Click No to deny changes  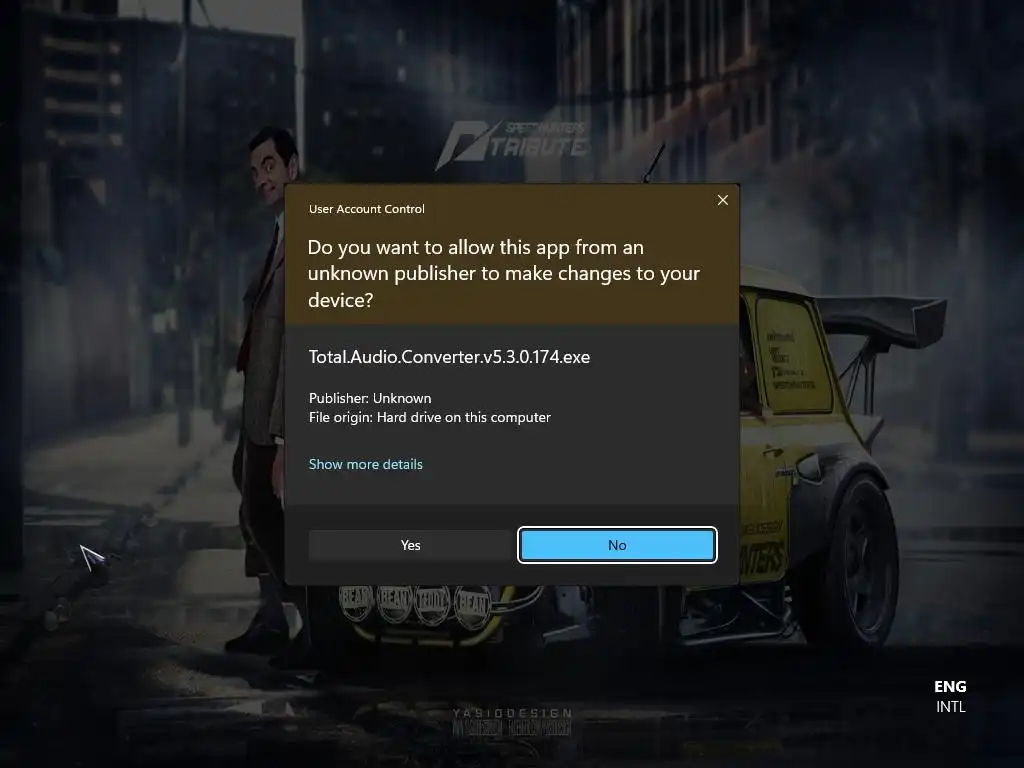coord(617,545)
